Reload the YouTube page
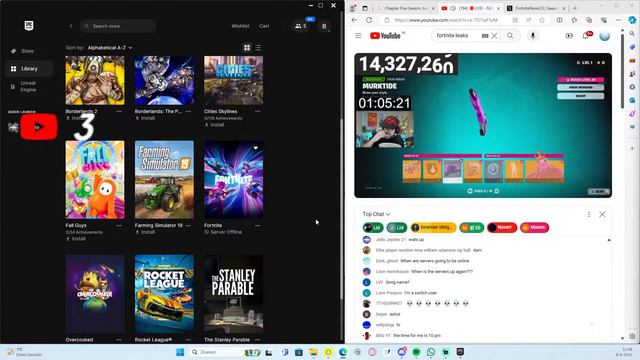The height and width of the screenshot is (360, 640). (369, 20)
